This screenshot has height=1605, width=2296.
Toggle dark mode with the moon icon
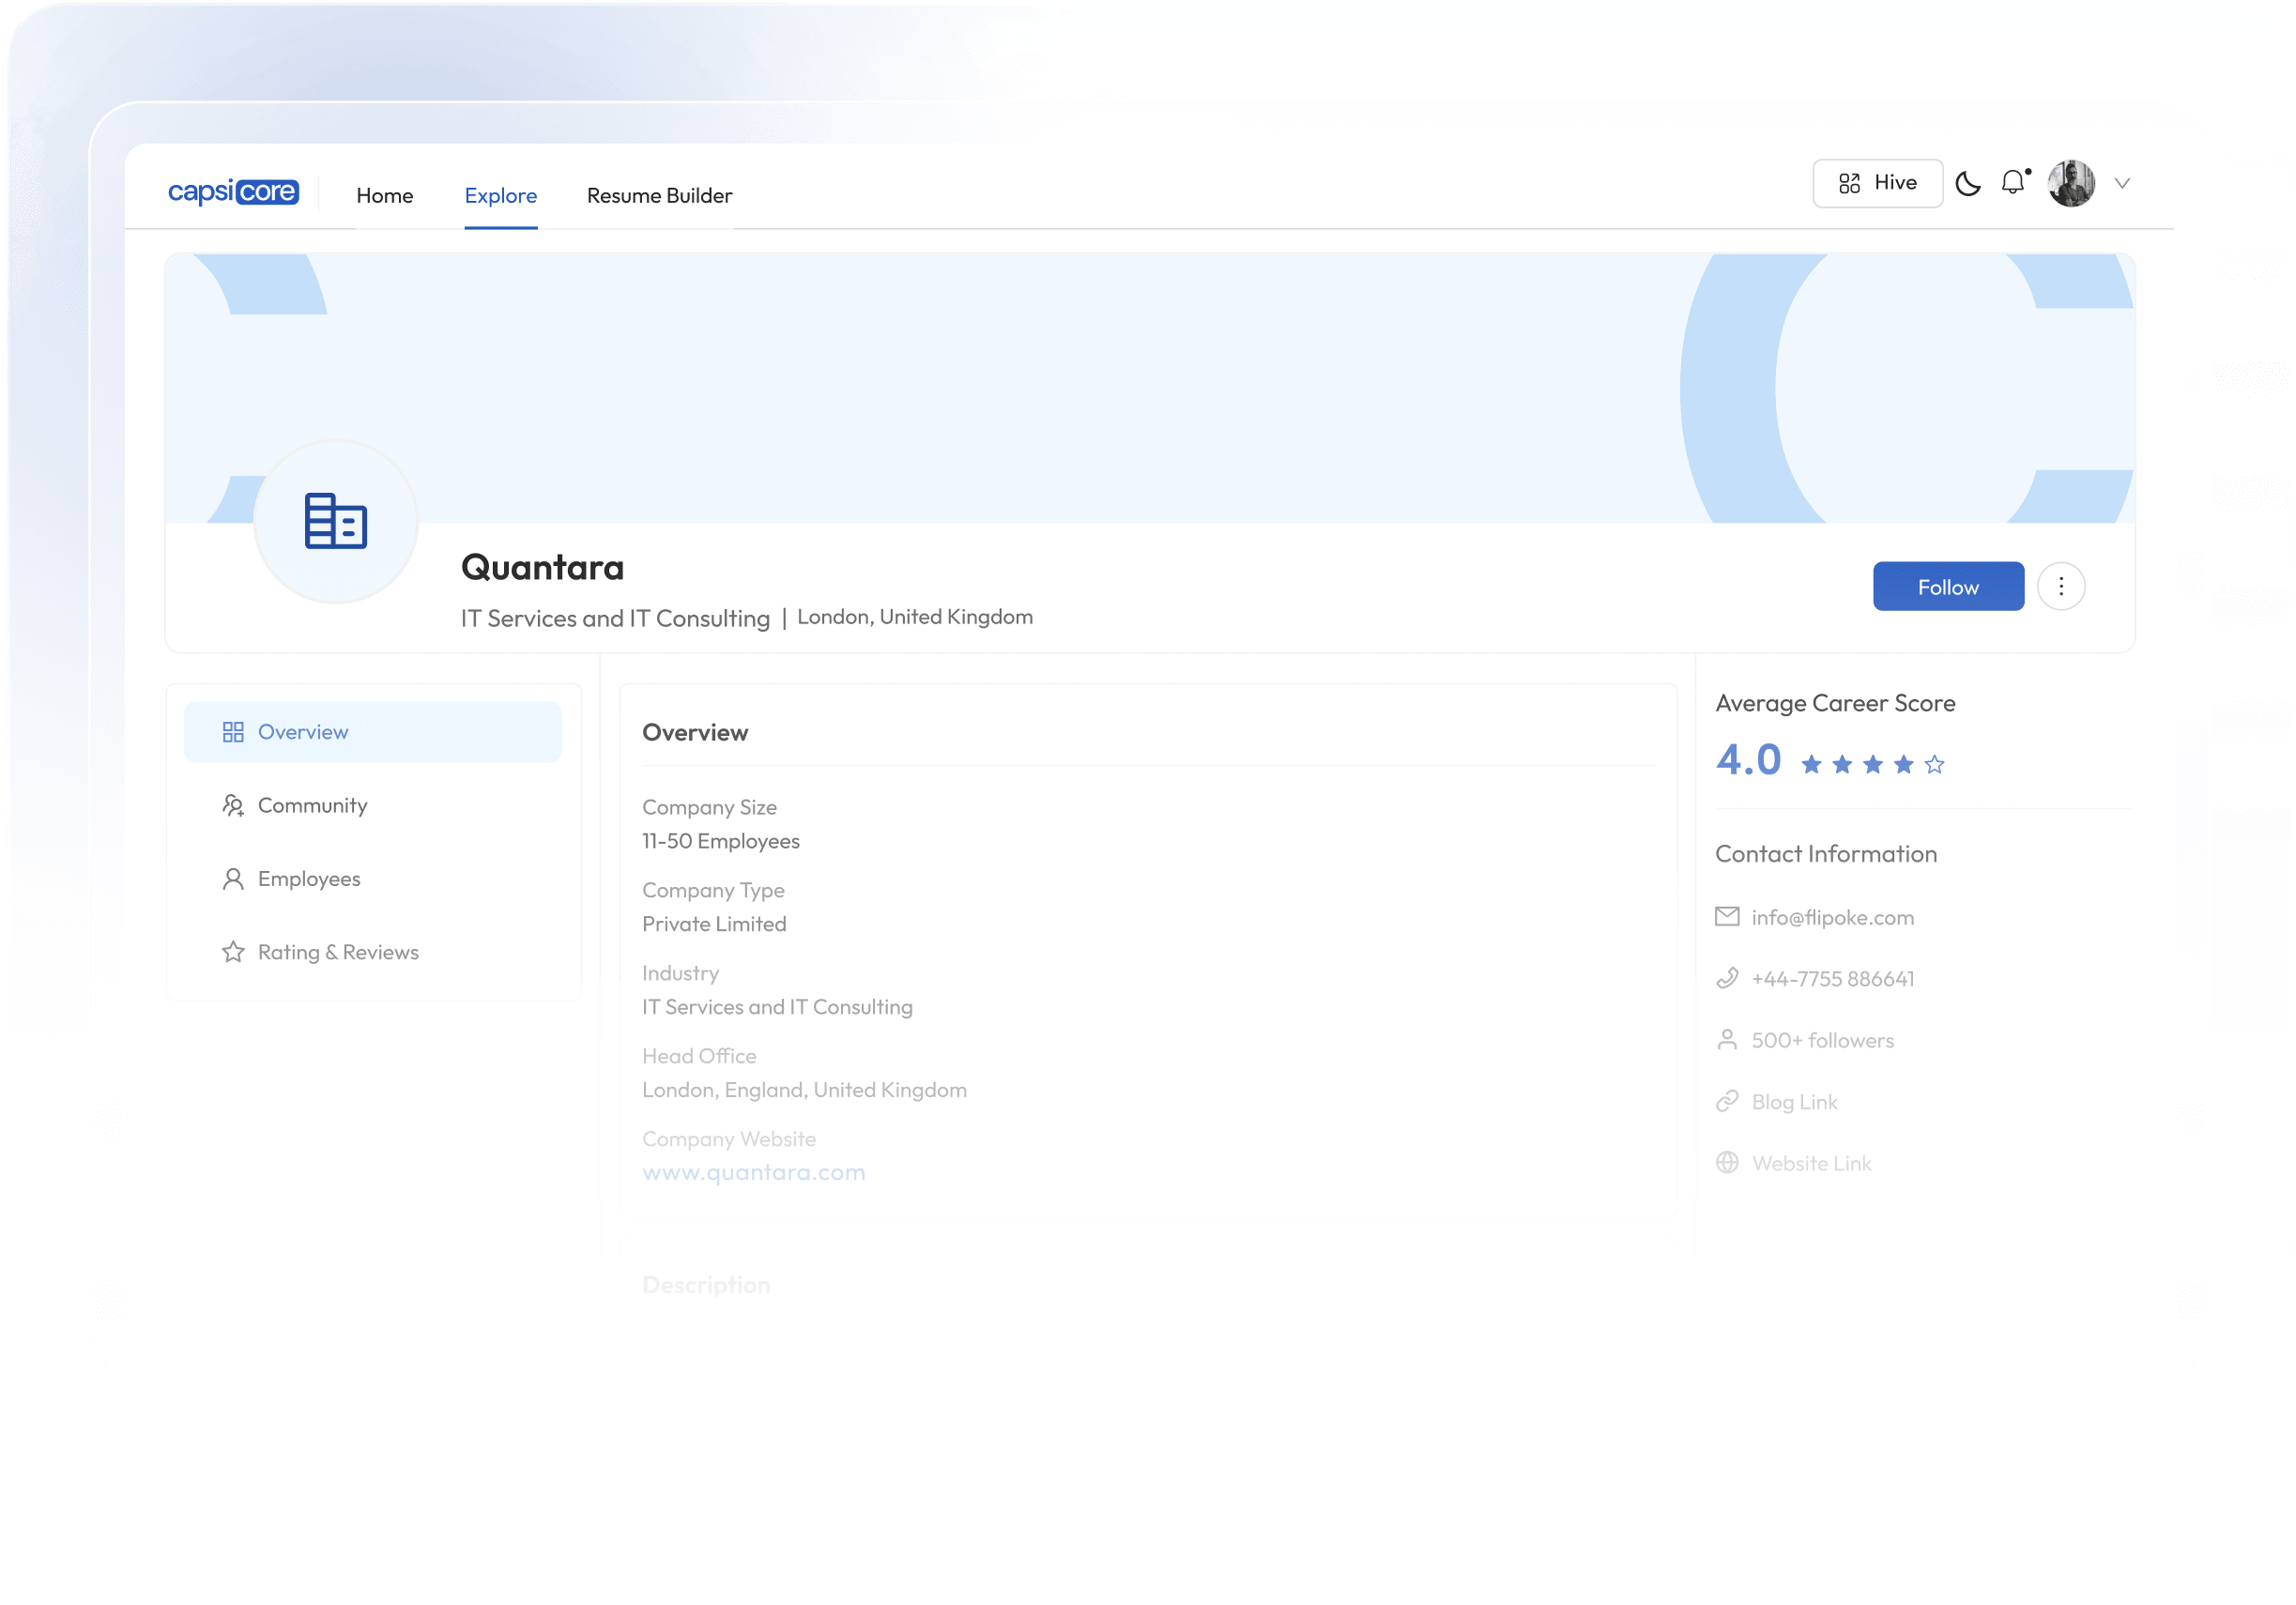[x=1968, y=183]
